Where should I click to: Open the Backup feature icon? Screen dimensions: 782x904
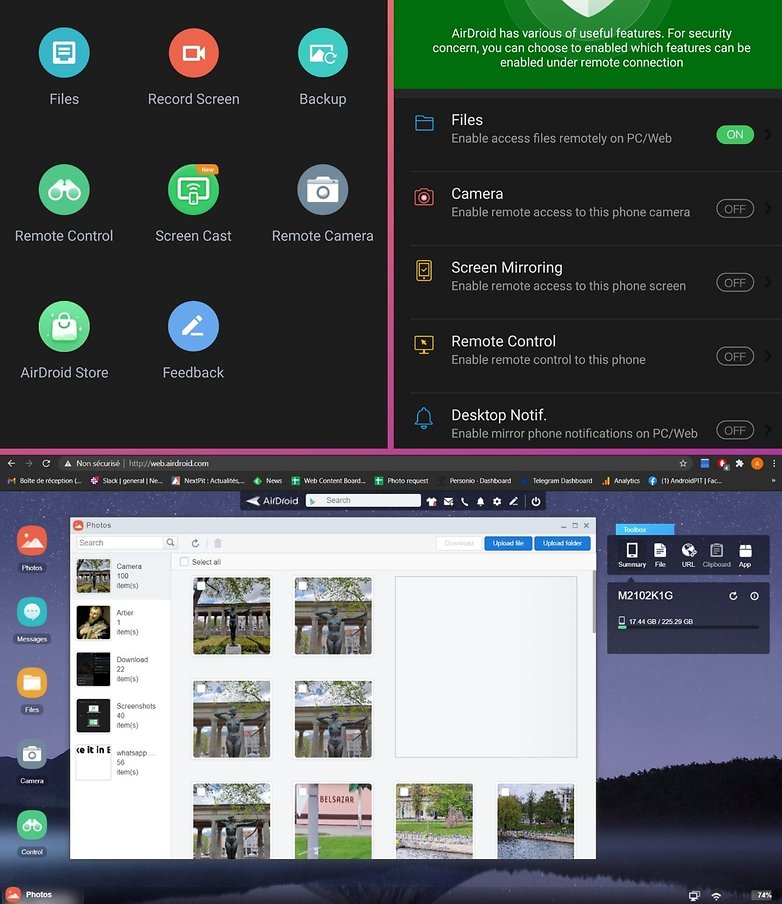click(x=322, y=52)
